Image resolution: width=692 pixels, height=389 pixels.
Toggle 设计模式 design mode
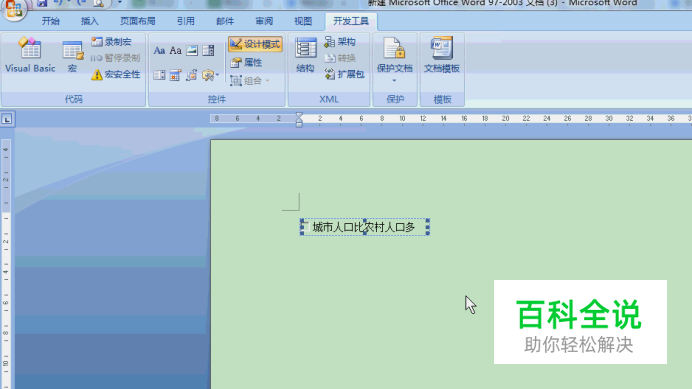point(255,44)
